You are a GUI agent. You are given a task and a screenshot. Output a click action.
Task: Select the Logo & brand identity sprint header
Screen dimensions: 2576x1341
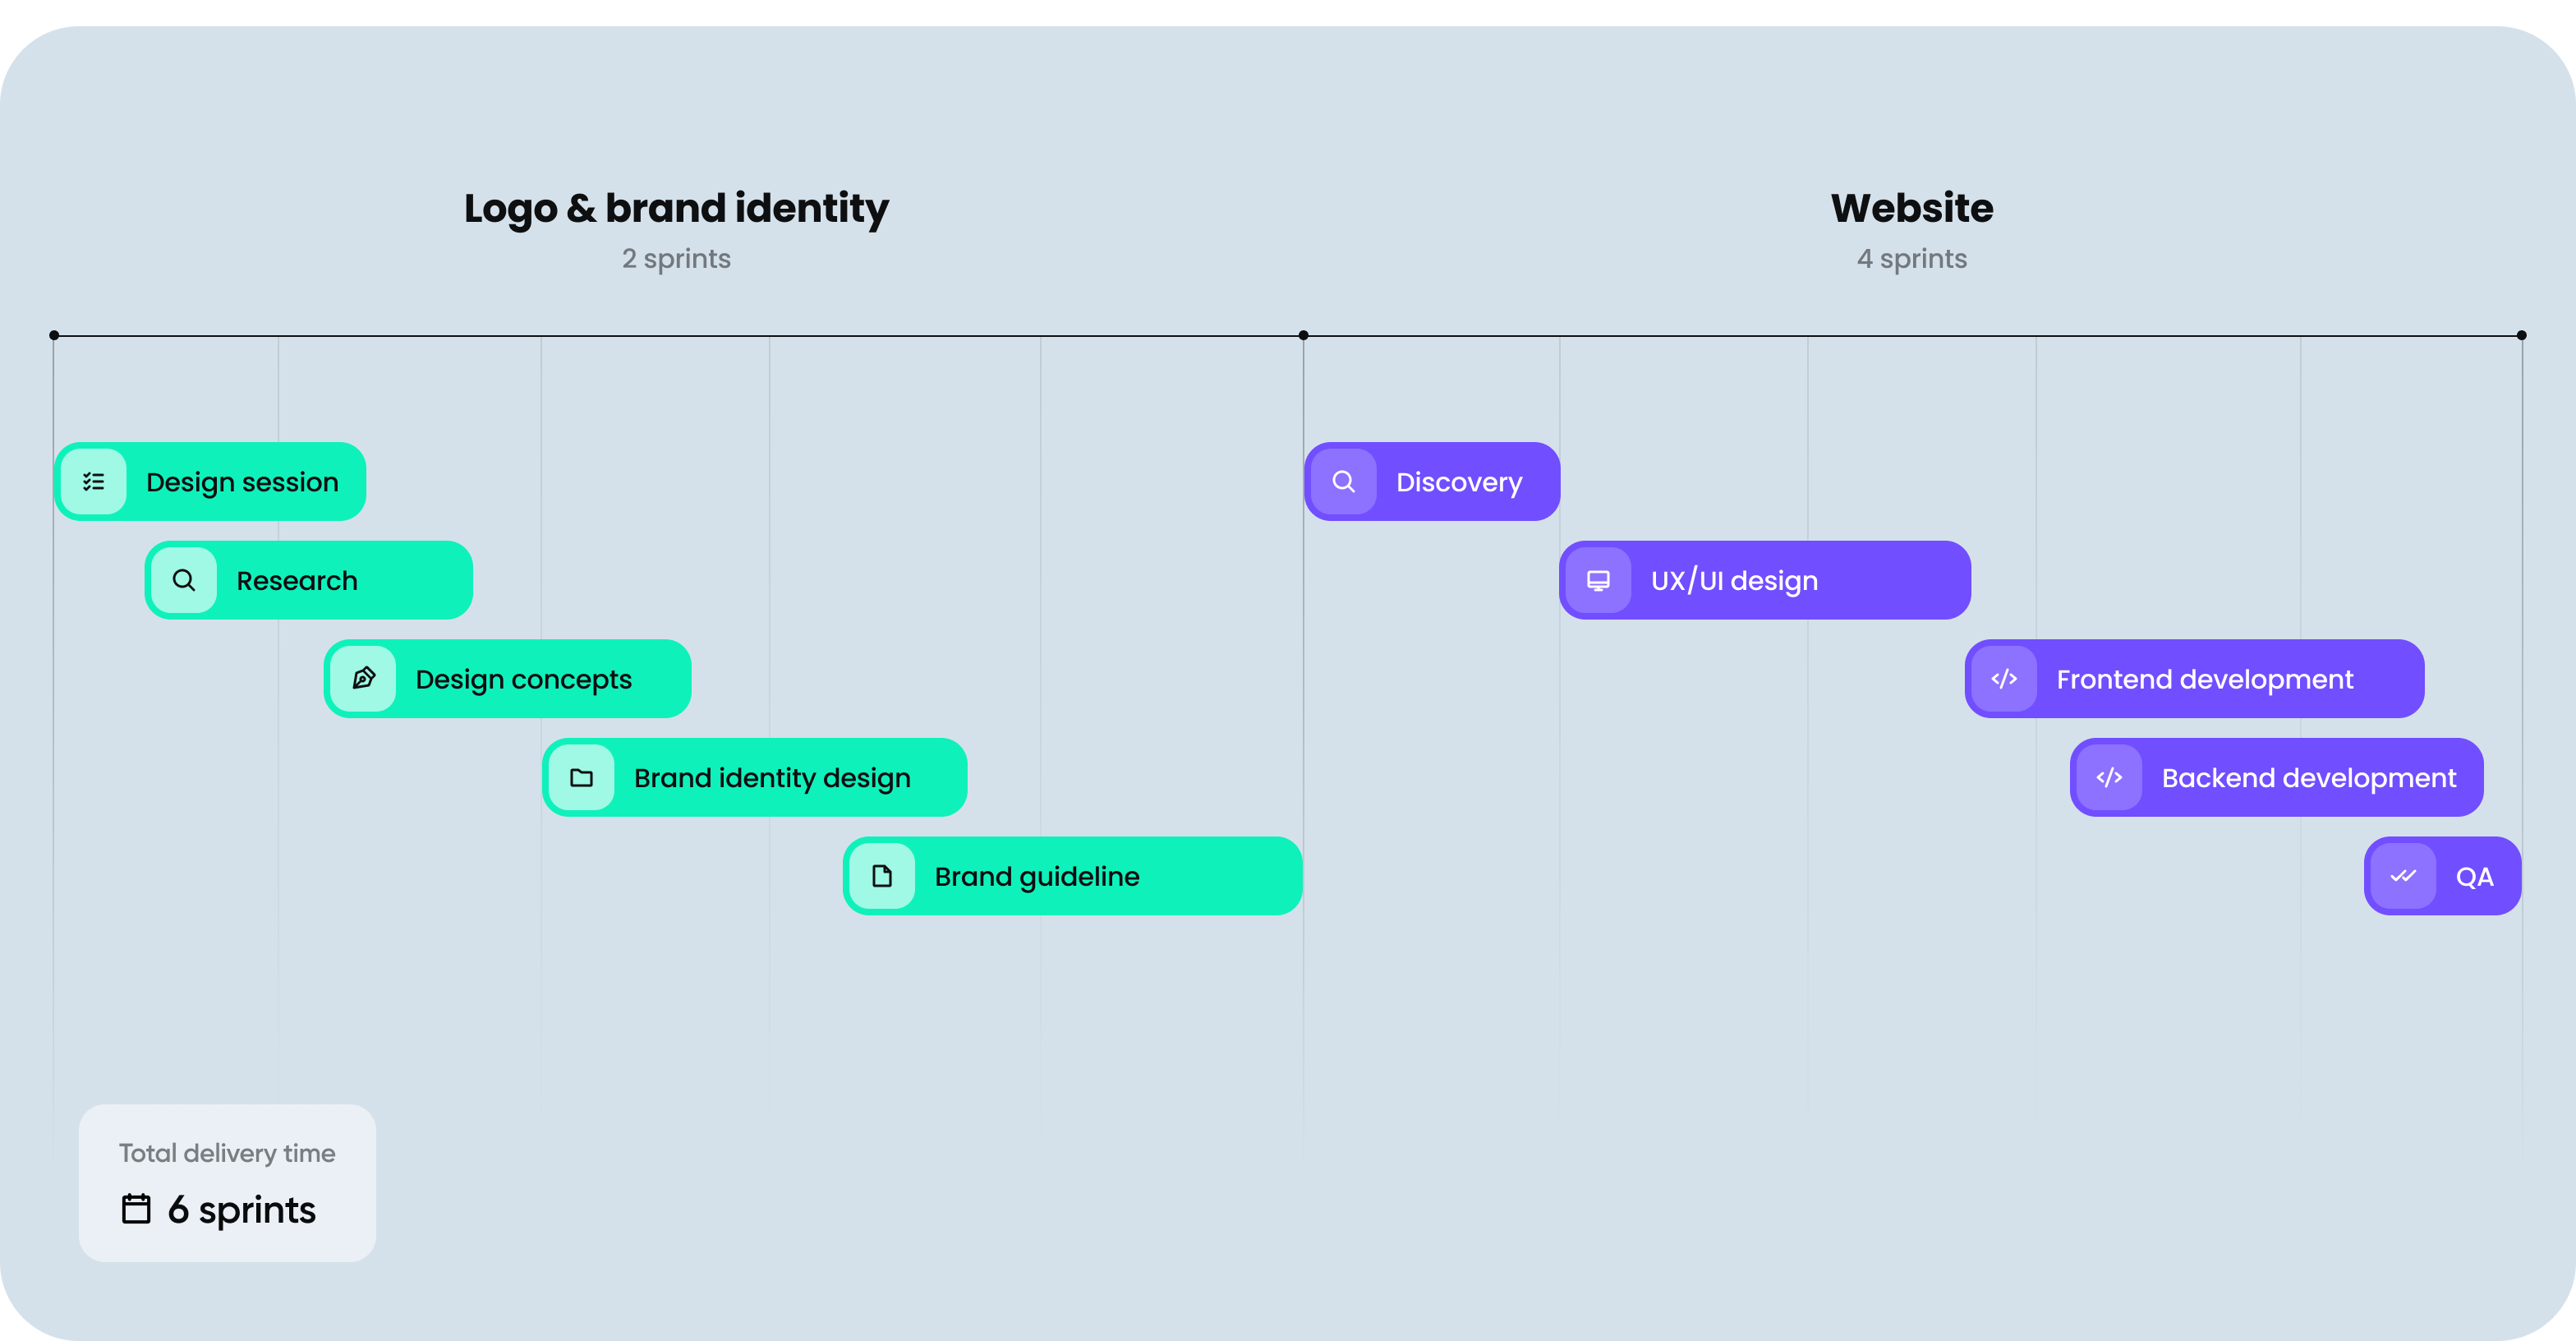coord(676,208)
